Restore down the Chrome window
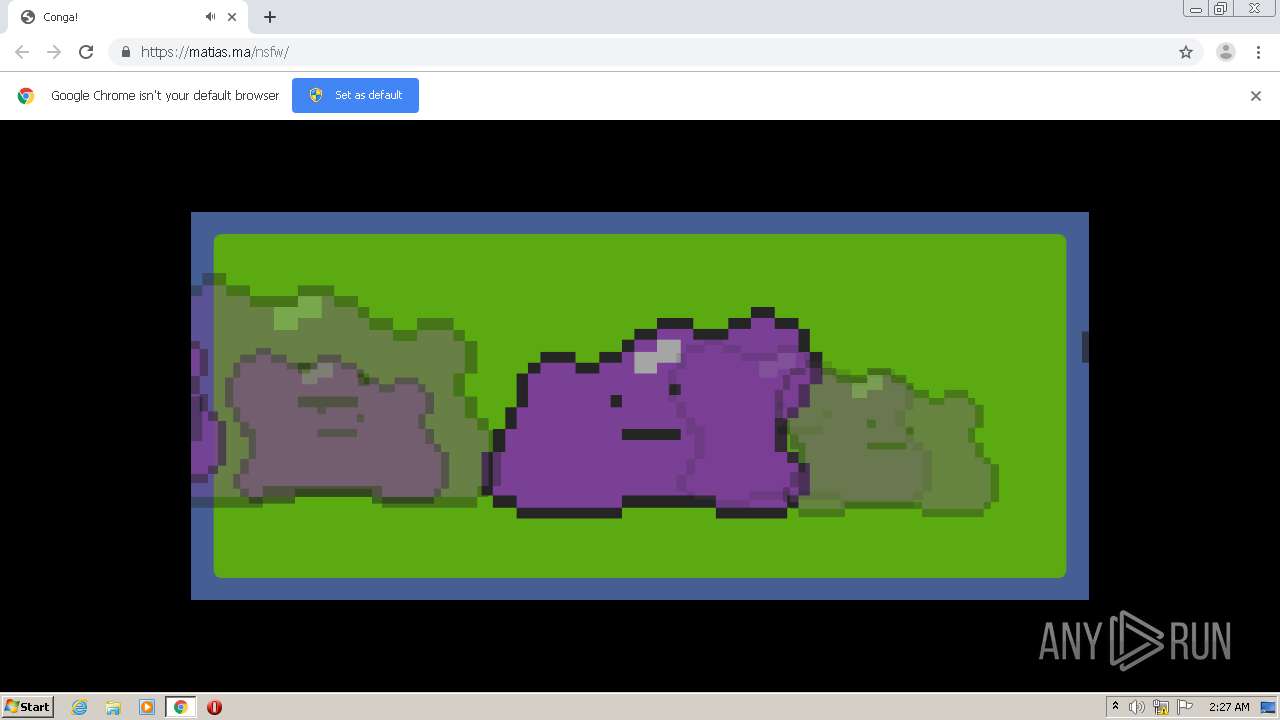The height and width of the screenshot is (720, 1280). [x=1221, y=9]
